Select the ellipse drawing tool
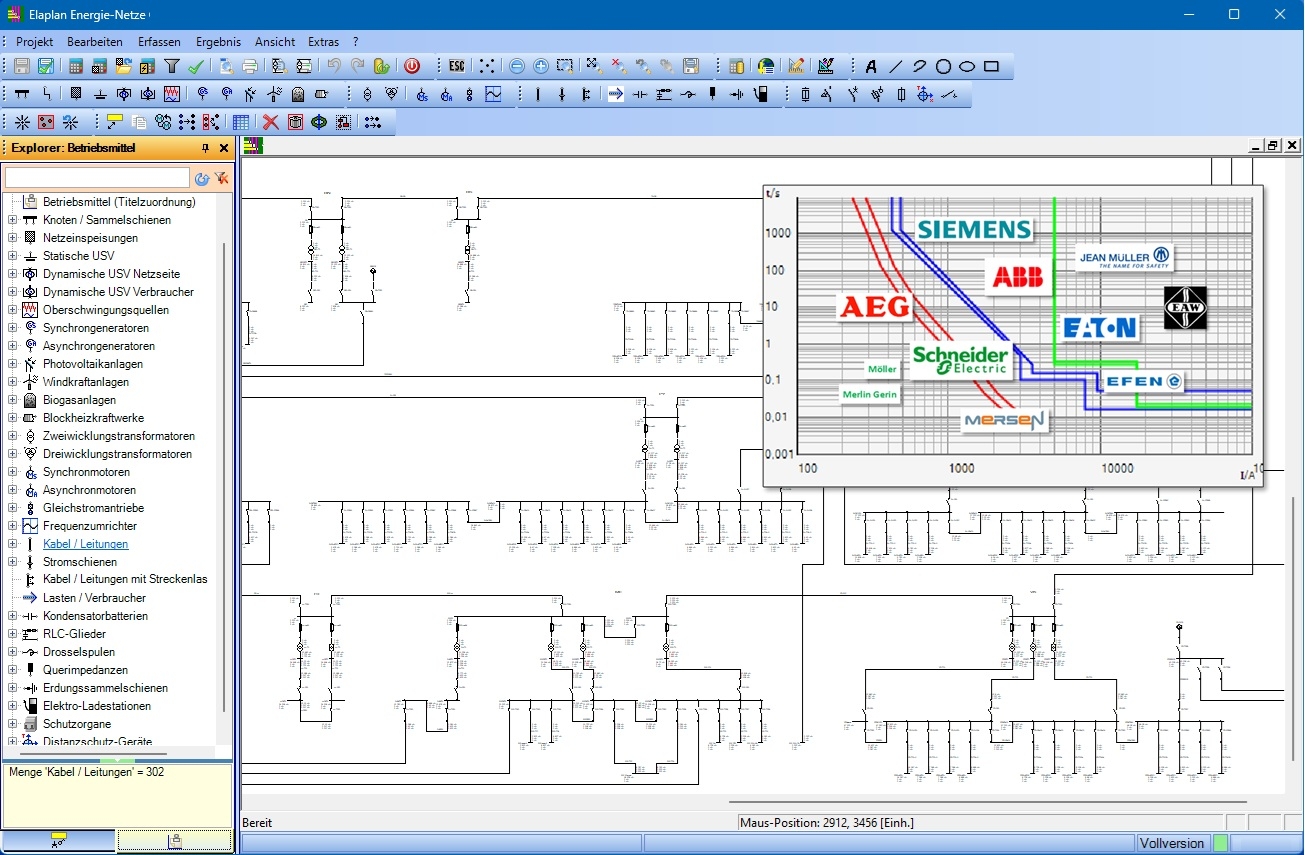The image size is (1305, 855). (967, 67)
